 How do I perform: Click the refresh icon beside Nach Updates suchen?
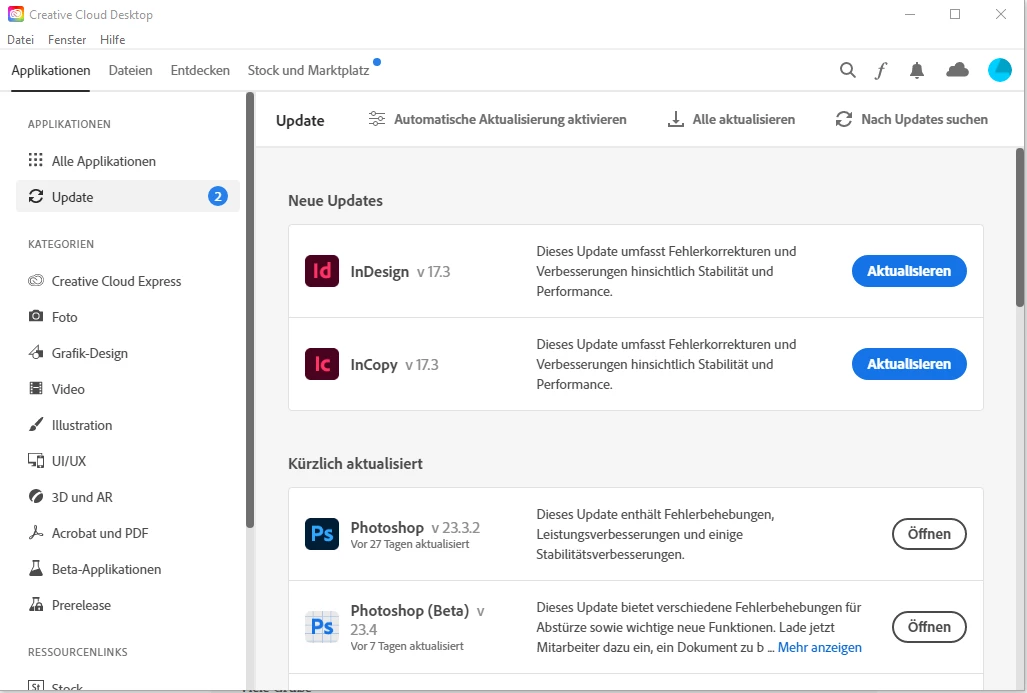click(844, 119)
